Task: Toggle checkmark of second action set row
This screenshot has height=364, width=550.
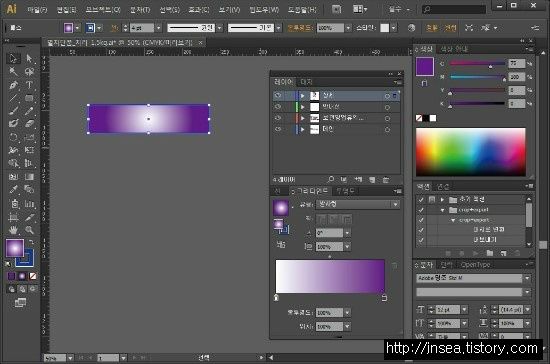Action: (421, 210)
